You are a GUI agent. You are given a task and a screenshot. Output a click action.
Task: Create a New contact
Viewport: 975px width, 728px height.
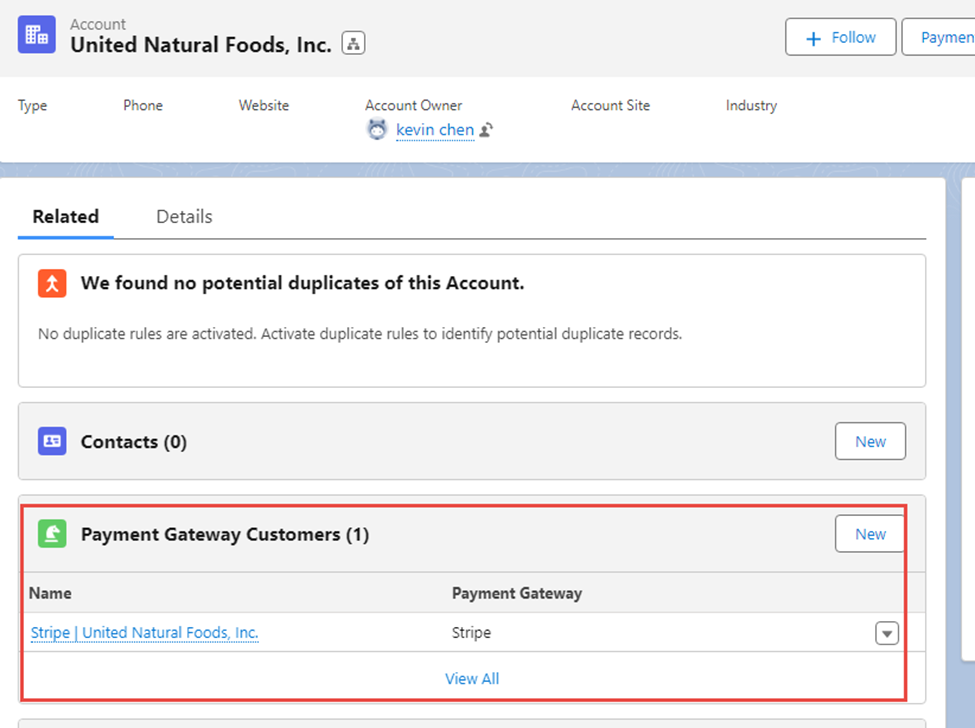[870, 441]
